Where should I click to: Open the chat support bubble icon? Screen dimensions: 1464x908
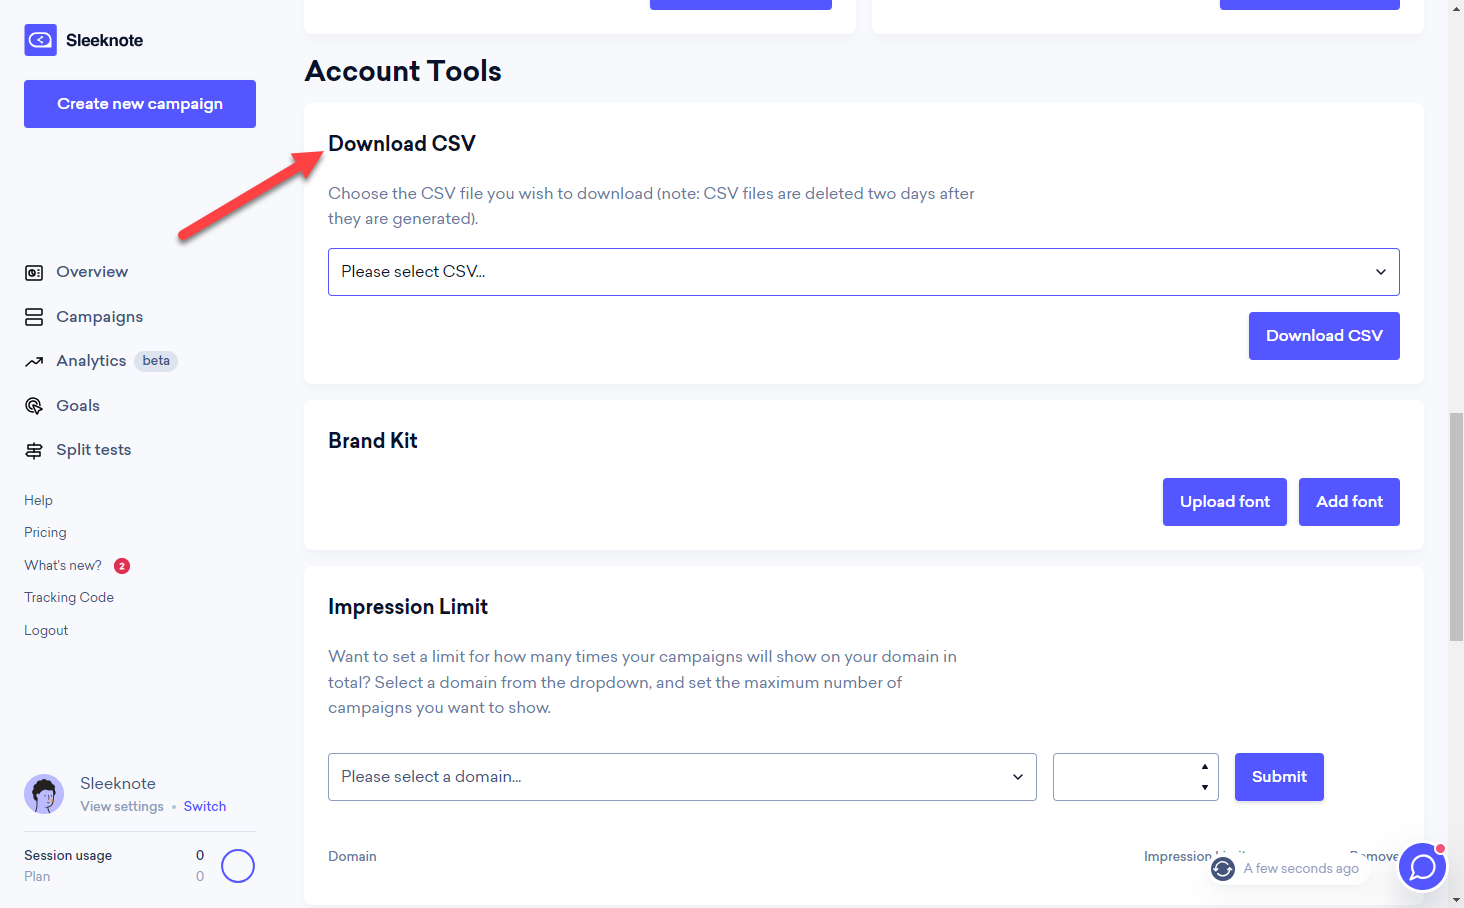click(1422, 867)
